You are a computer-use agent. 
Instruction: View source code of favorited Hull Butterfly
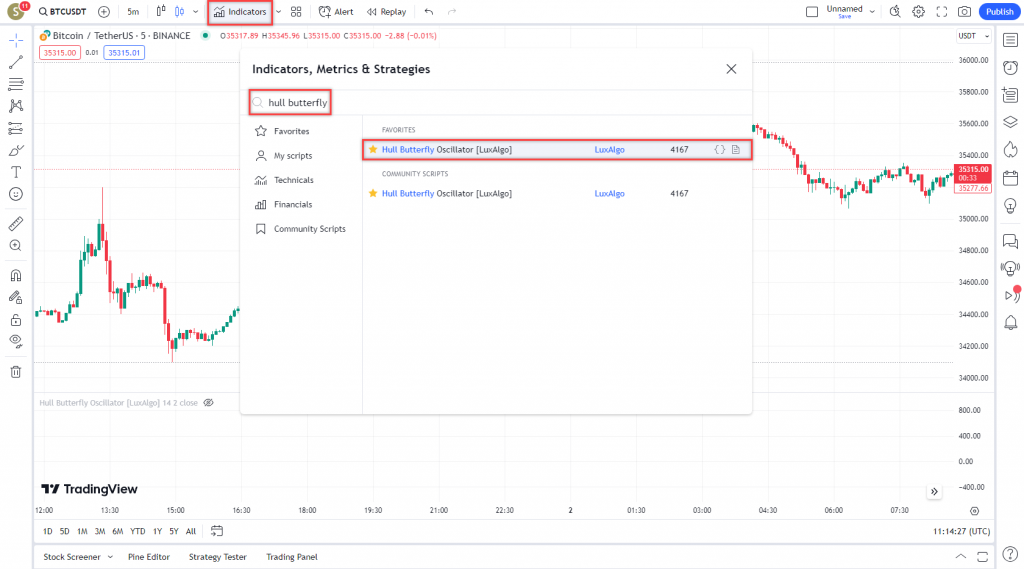719,150
